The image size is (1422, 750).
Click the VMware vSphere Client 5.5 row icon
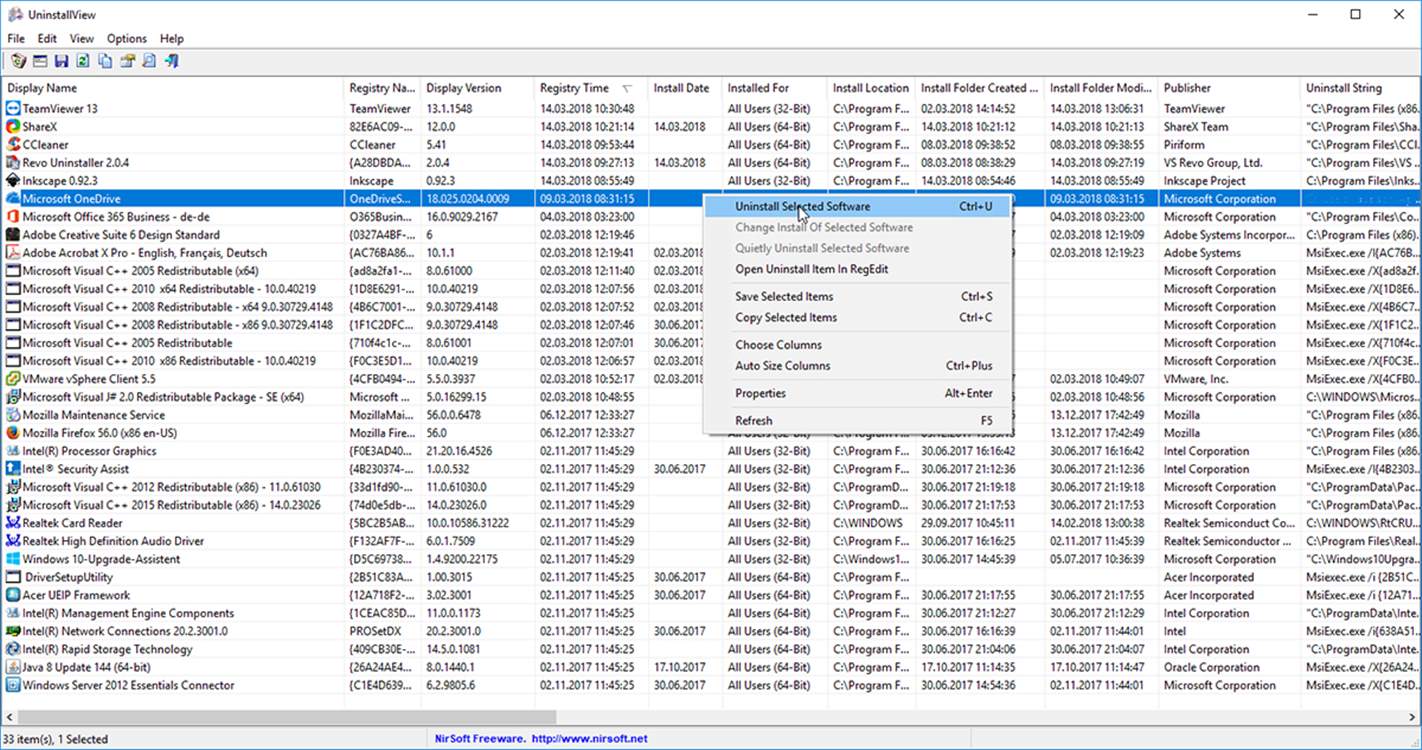pos(13,379)
